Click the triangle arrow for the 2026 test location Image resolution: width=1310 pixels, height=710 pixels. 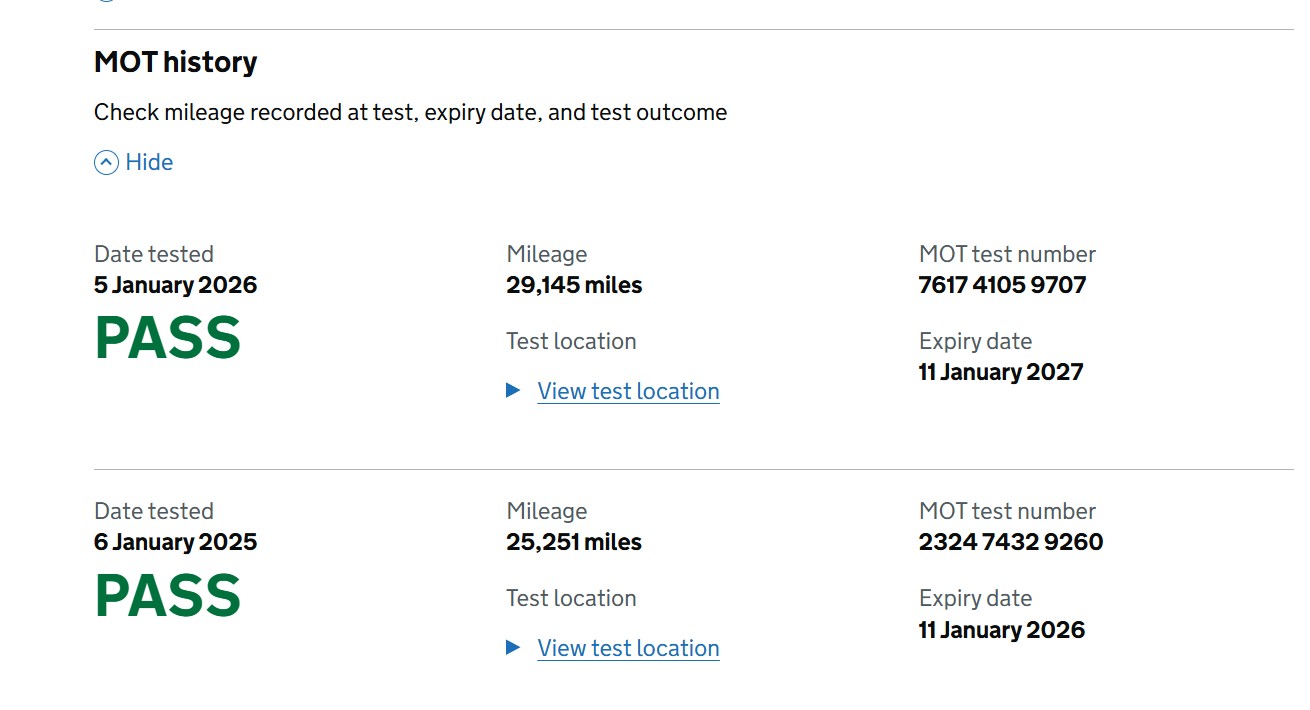[x=513, y=390]
